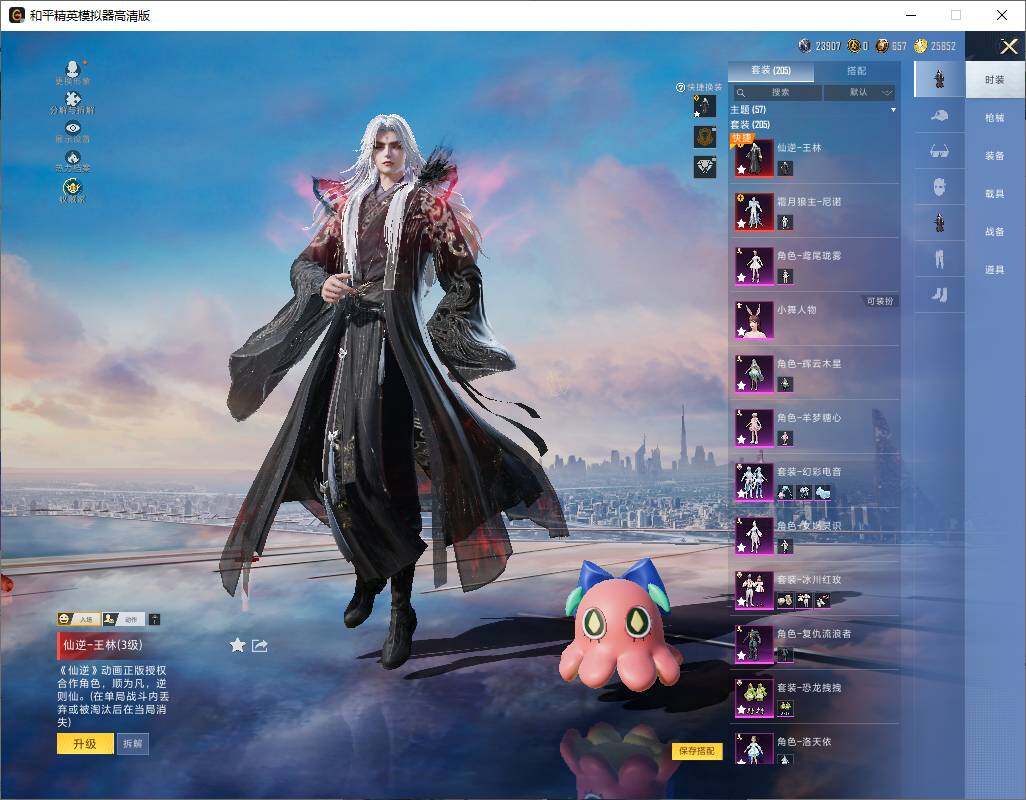Image resolution: width=1026 pixels, height=800 pixels.
Task: Click the second small icon under 套装-冰川红玫
Action: point(804,600)
